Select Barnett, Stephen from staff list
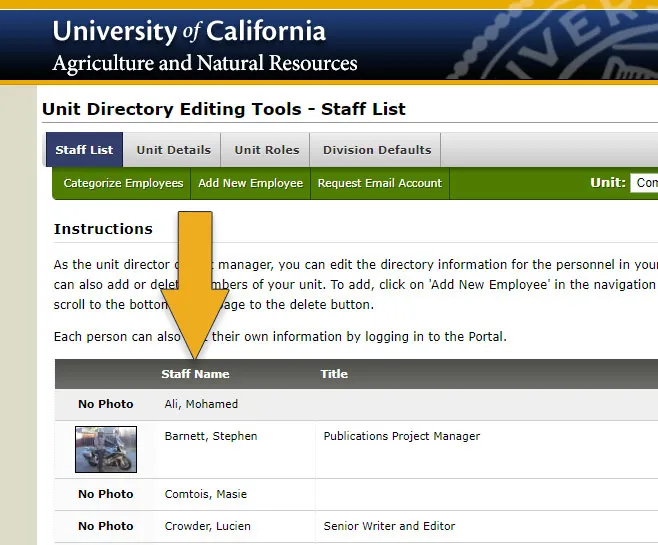 coord(210,436)
